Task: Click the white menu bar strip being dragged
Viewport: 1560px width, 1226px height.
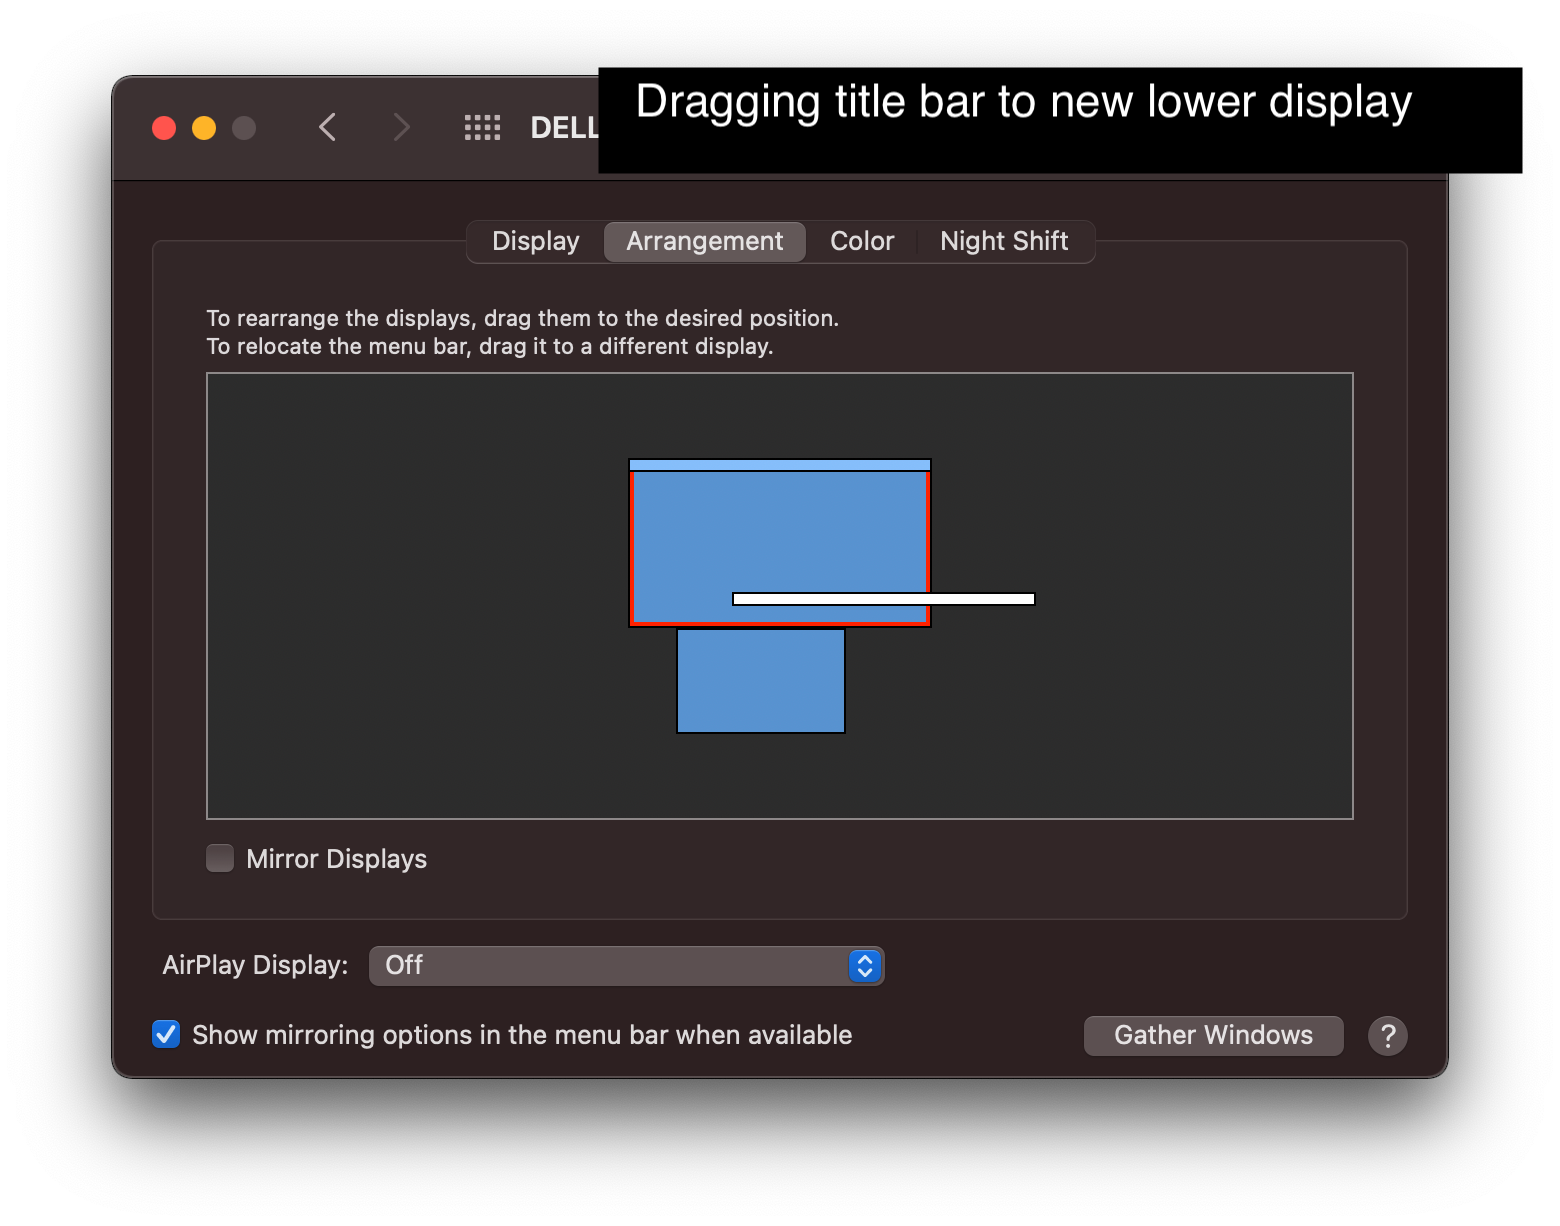Action: click(884, 599)
